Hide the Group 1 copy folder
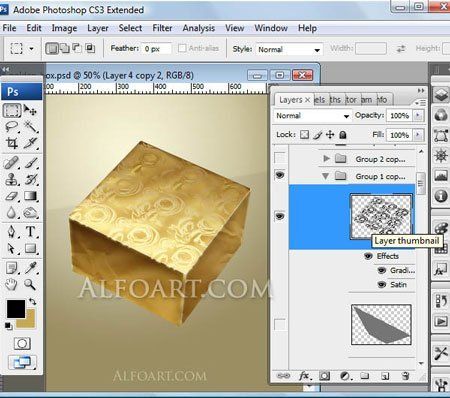This screenshot has width=450, height=398. click(x=280, y=175)
